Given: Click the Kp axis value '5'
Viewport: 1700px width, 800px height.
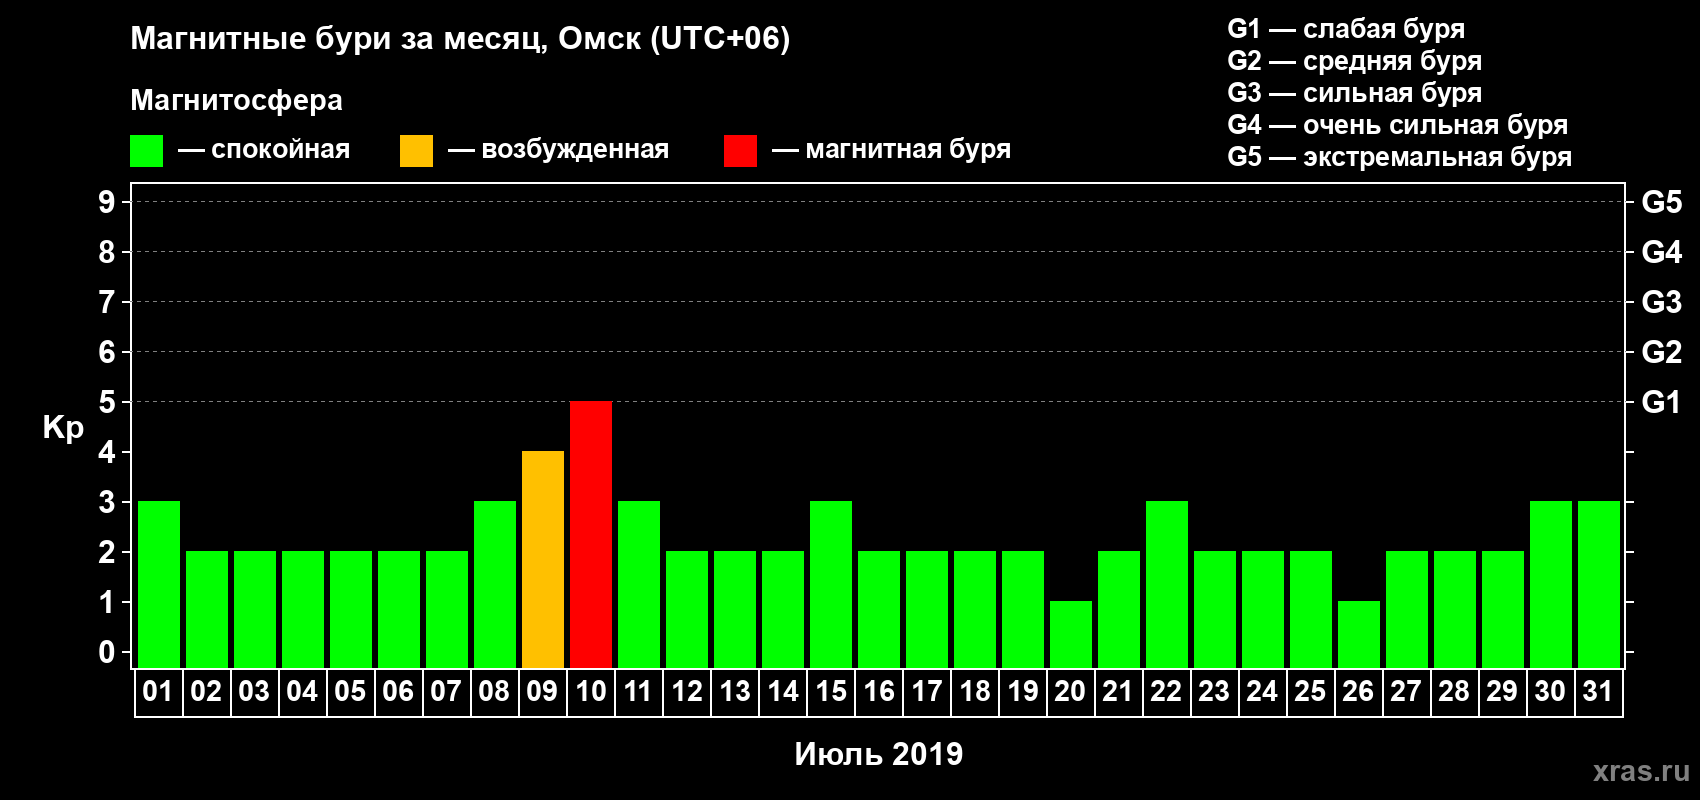Looking at the screenshot, I should pyautogui.click(x=106, y=402).
